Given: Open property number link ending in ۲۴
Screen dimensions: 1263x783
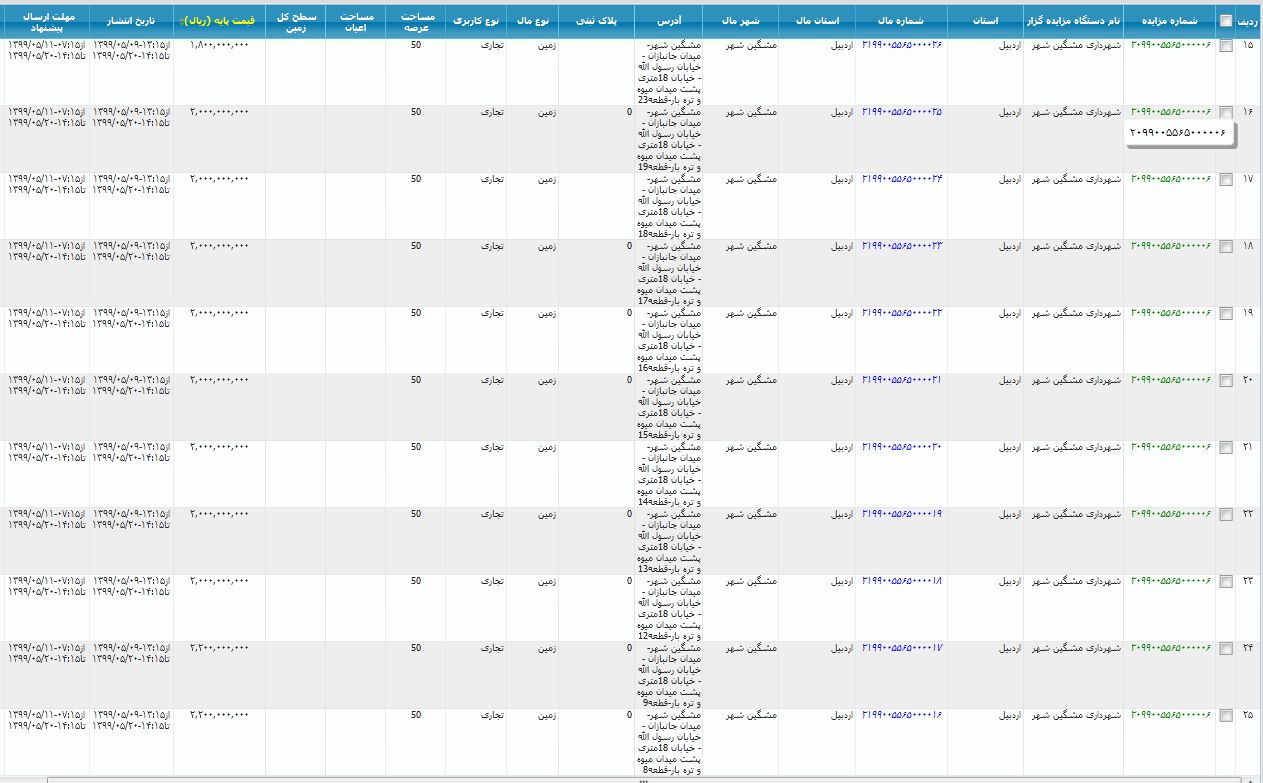Looking at the screenshot, I should tap(902, 179).
